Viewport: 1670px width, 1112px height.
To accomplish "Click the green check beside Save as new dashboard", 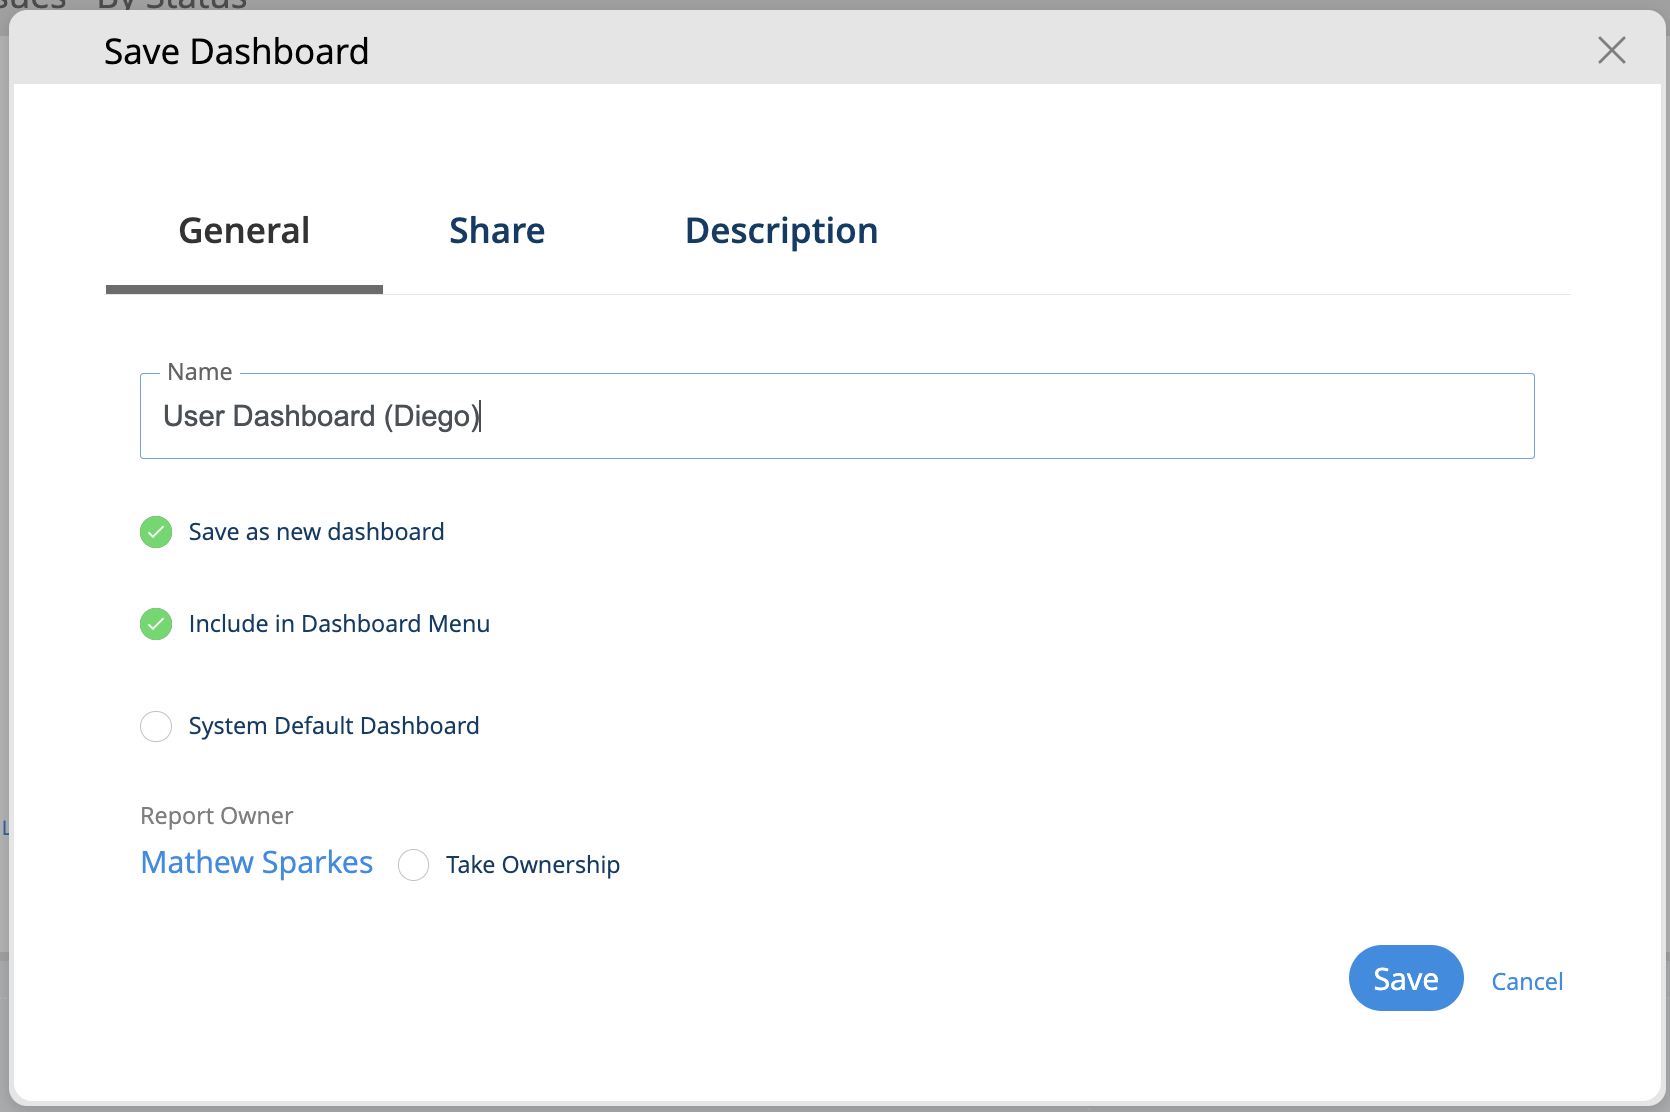I will pyautogui.click(x=156, y=532).
